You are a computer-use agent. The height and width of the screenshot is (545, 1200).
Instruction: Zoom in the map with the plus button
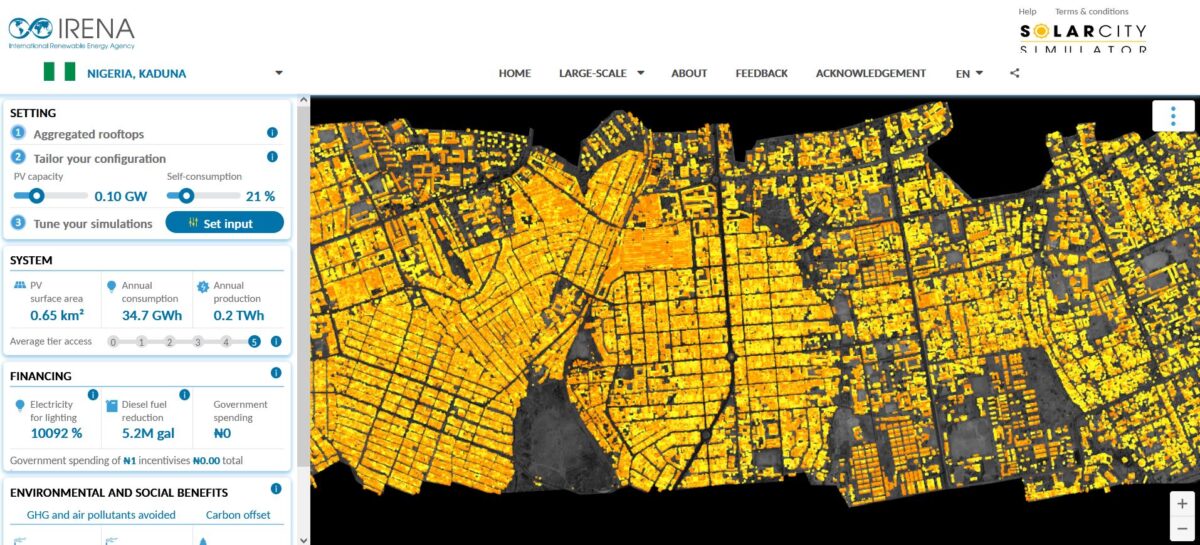[x=1182, y=504]
